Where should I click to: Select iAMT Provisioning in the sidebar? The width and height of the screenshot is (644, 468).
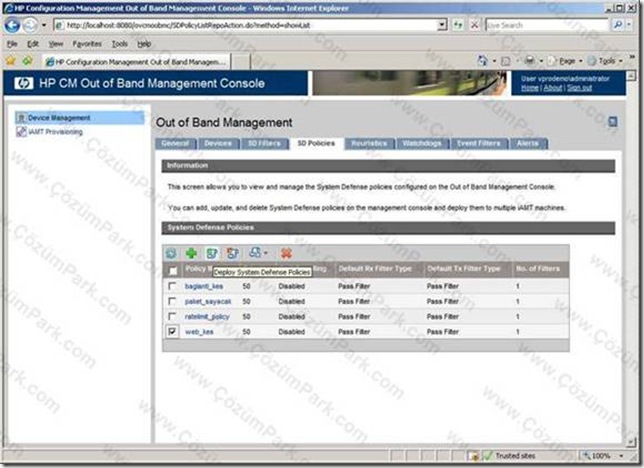click(55, 131)
